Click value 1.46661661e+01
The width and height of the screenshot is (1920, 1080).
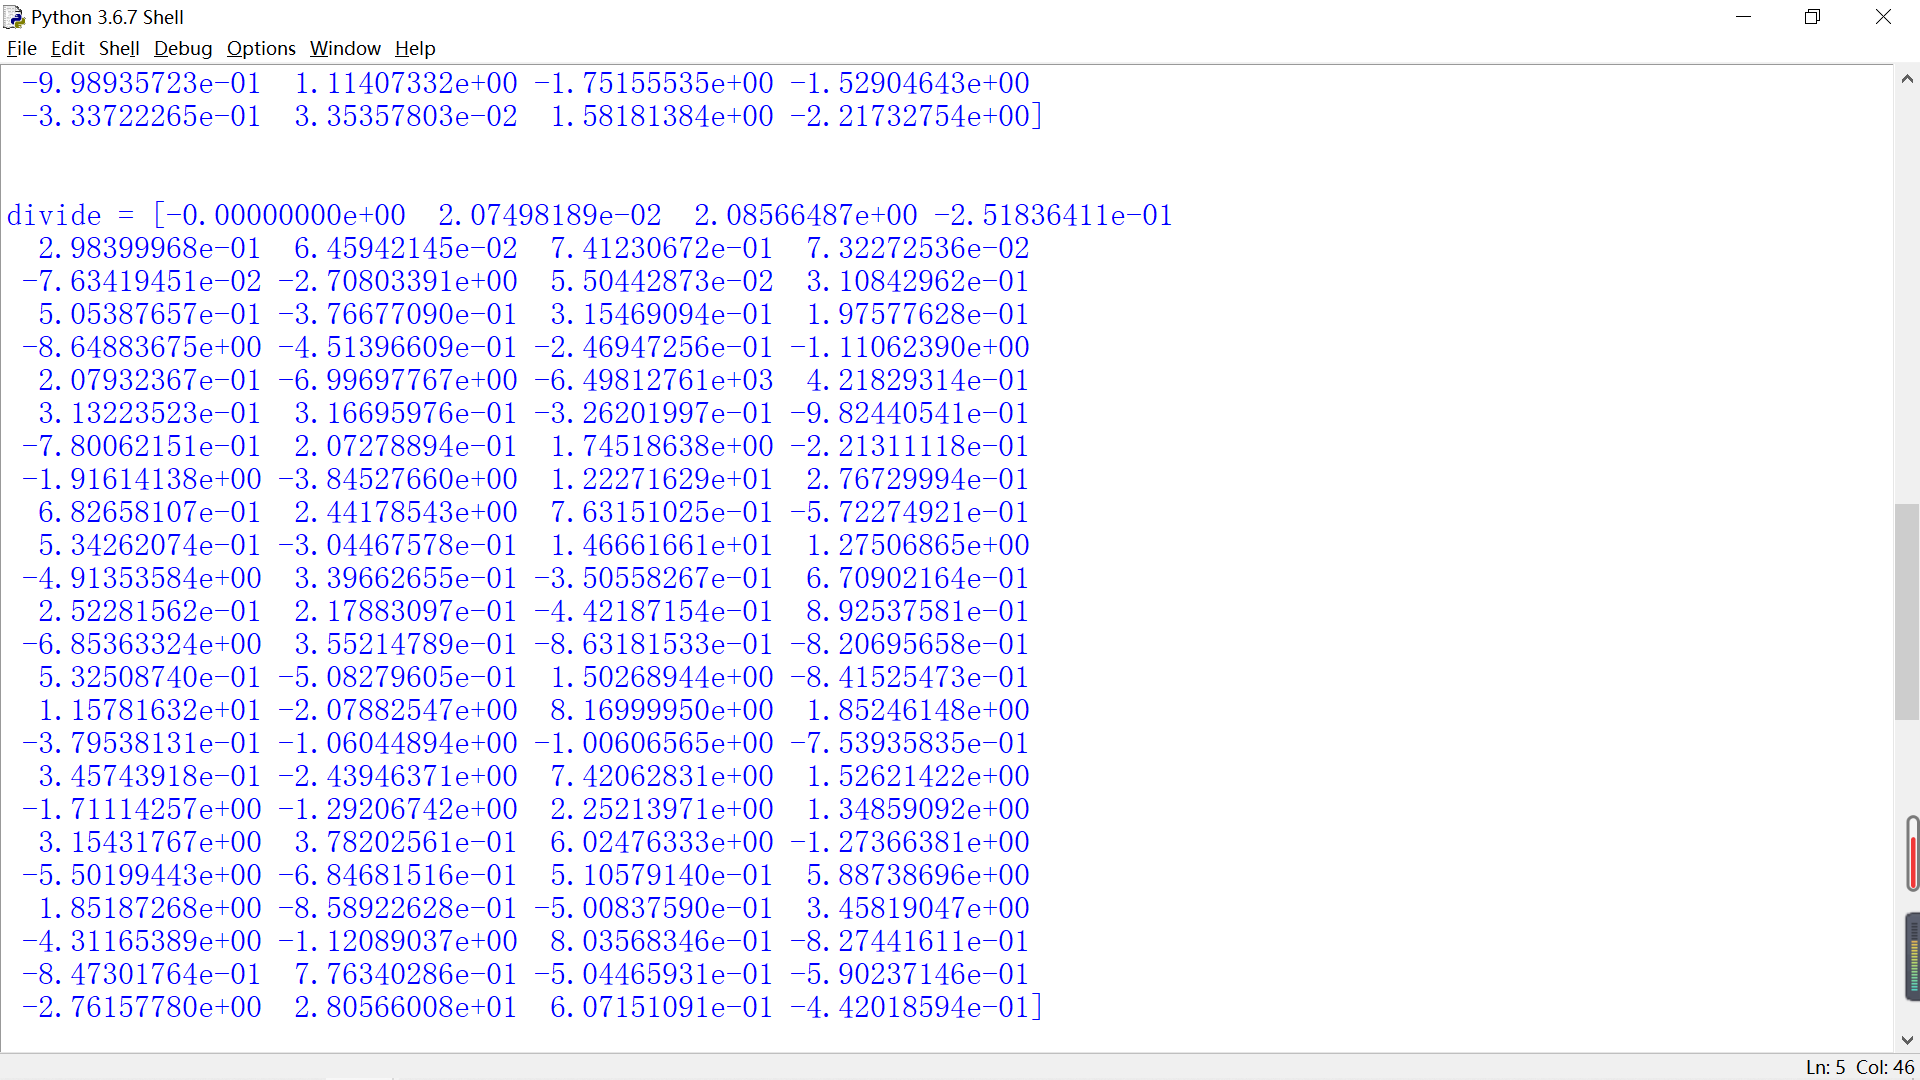(x=662, y=545)
